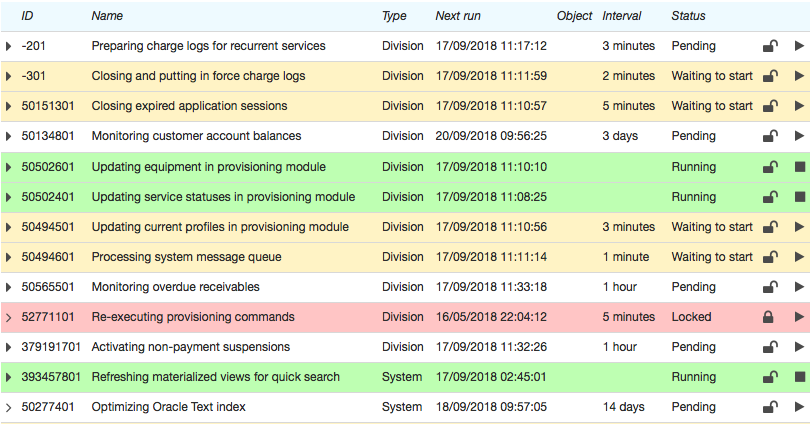
Task: Expand row with ID -301
Action: (8, 76)
